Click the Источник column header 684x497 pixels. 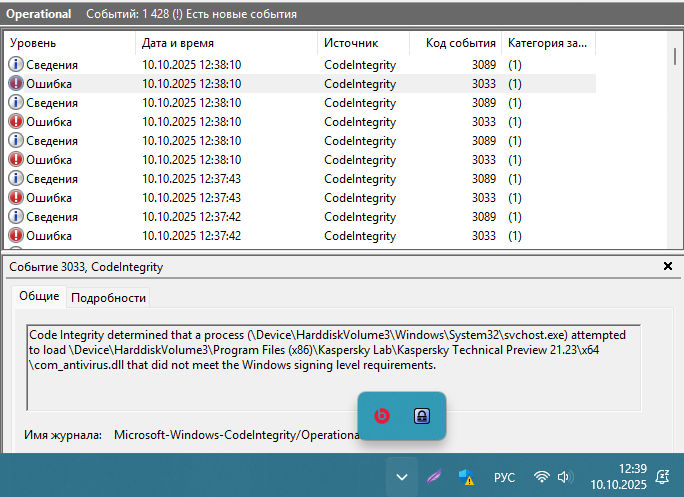364,43
